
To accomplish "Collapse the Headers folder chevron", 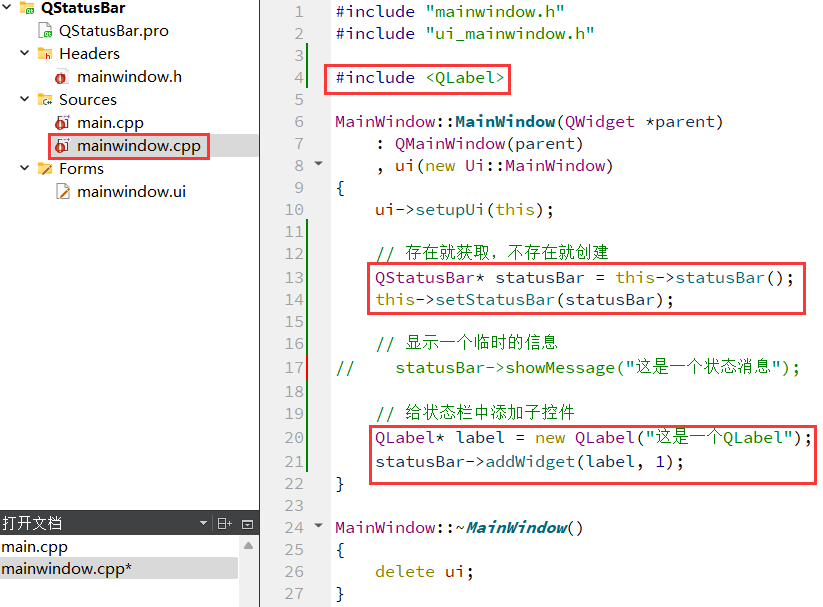I will 24,53.
